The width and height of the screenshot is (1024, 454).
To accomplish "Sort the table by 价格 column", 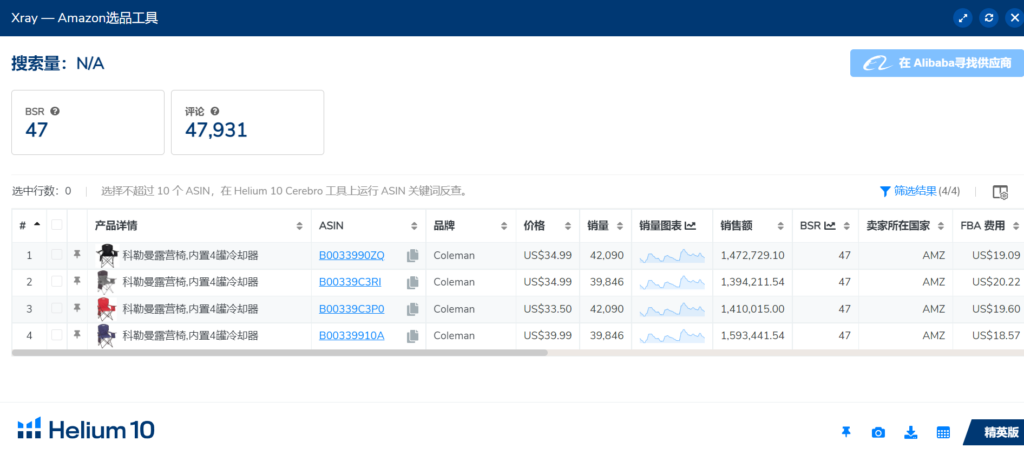I will tap(546, 225).
